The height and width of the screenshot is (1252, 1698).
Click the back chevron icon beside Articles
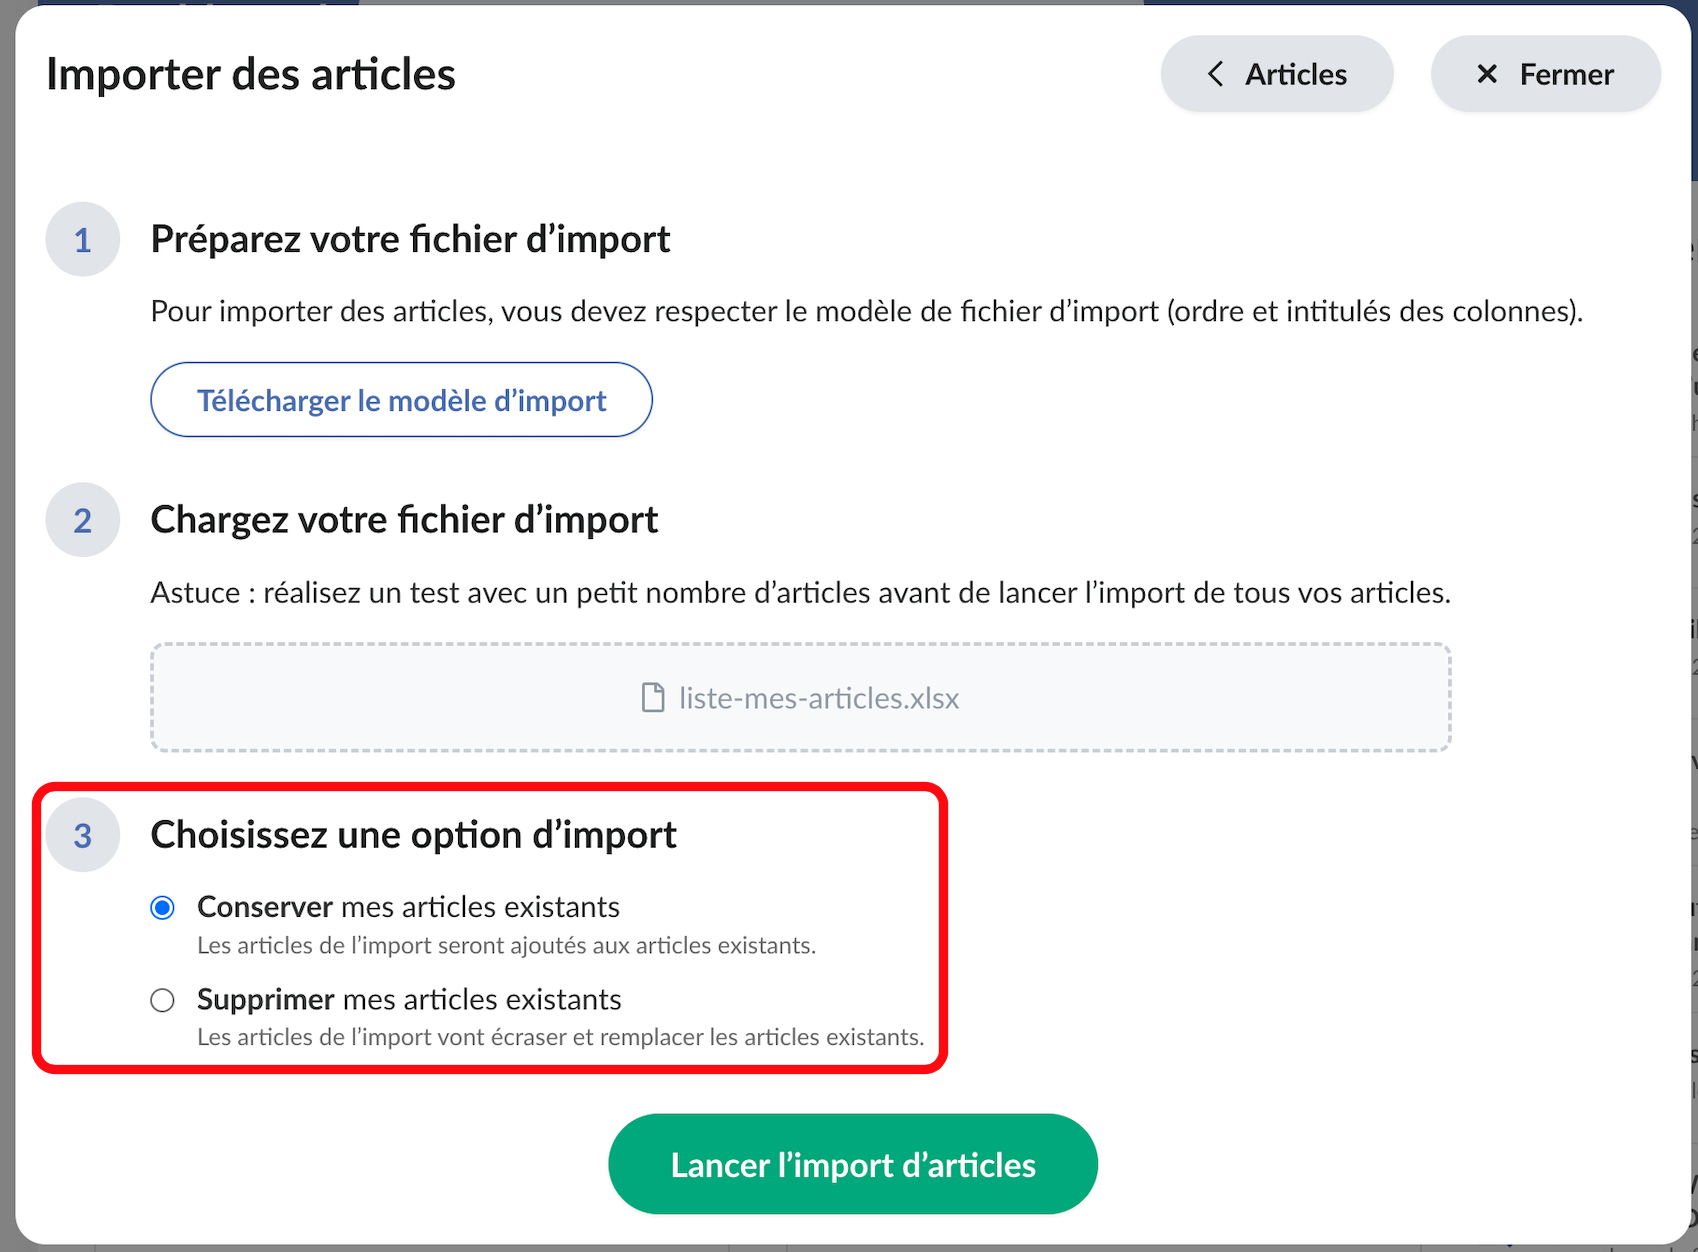(1215, 74)
